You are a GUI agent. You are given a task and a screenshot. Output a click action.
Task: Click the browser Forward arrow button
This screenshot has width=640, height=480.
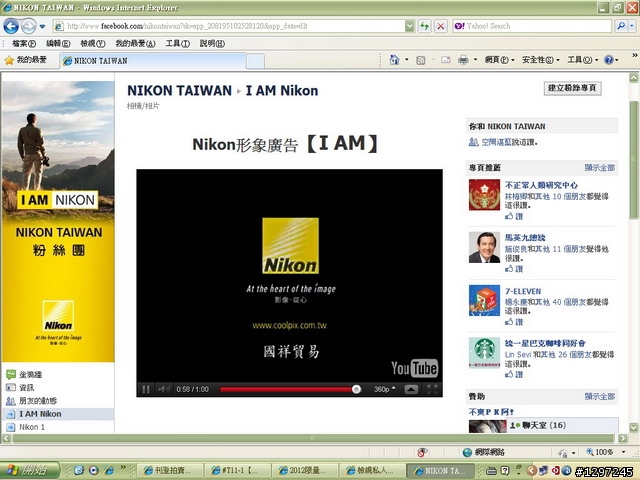[28, 27]
